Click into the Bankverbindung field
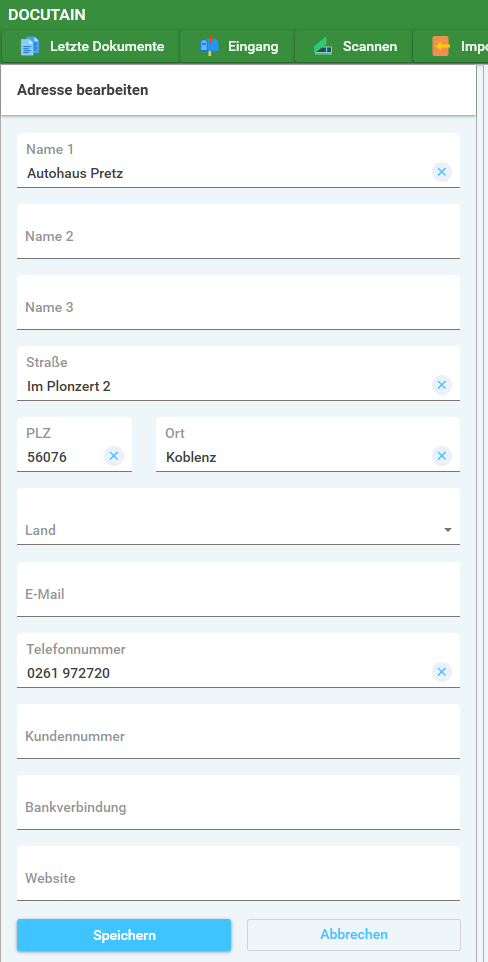488x962 pixels. click(x=238, y=802)
